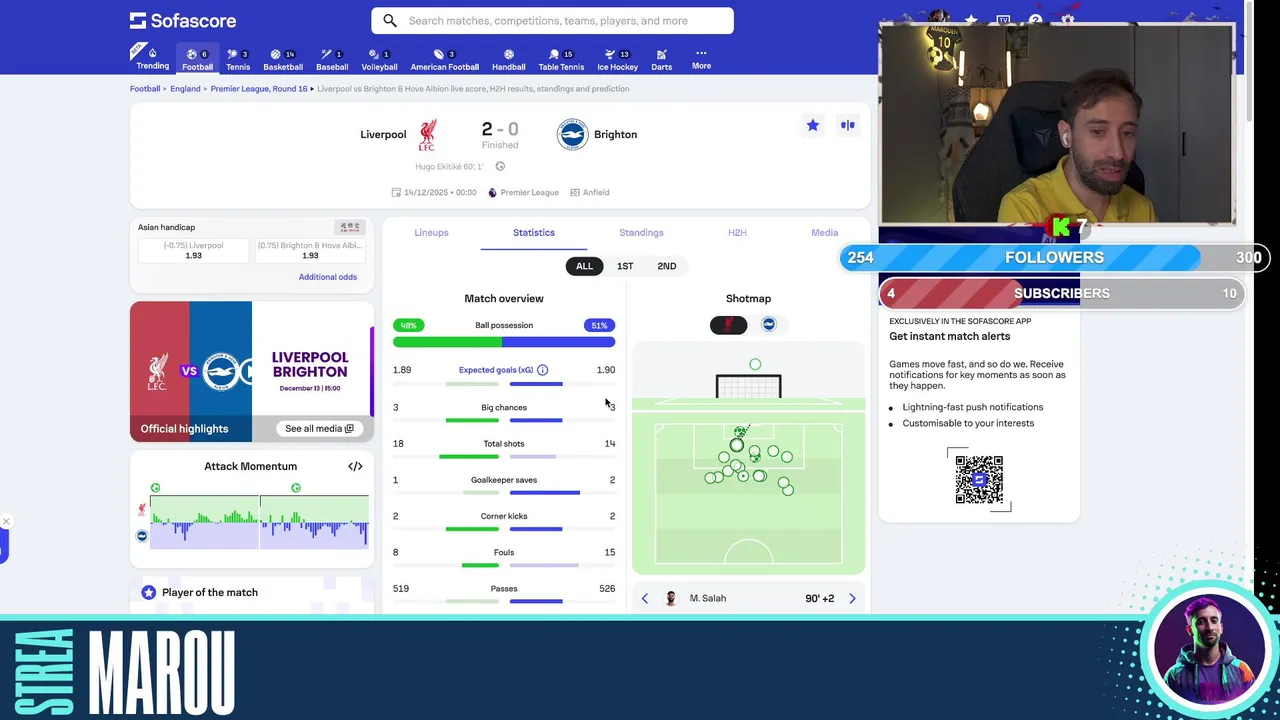Screen dimensions: 1280x720
Task: Focus the search matches input field
Action: point(552,20)
